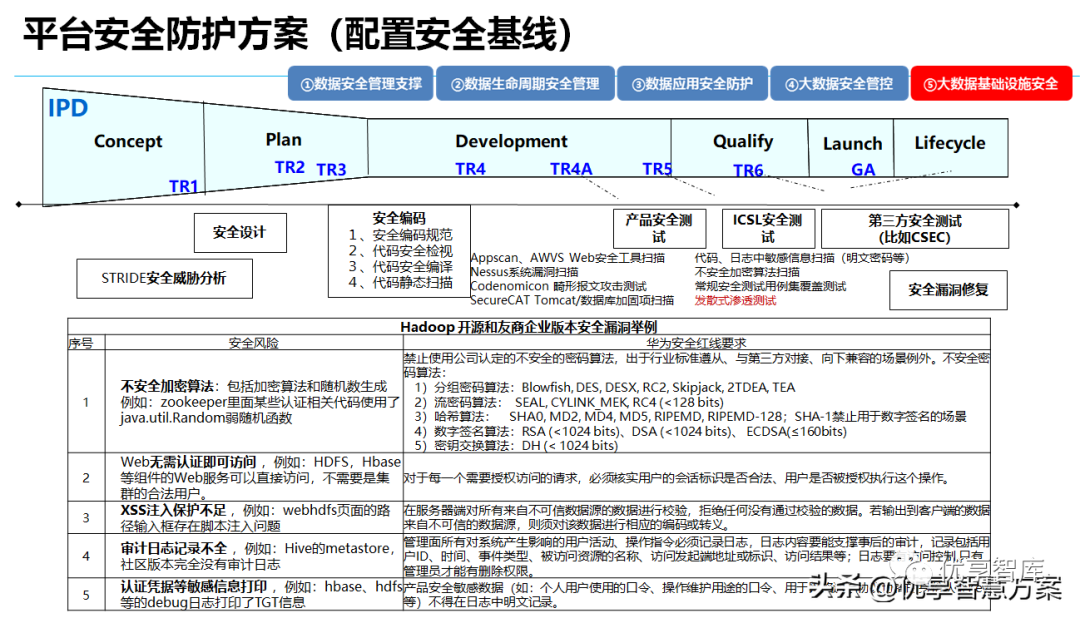The image size is (1080, 618).
Task: Click the 认证凭据等敏感信息打印 risk cell
Action: point(253,594)
